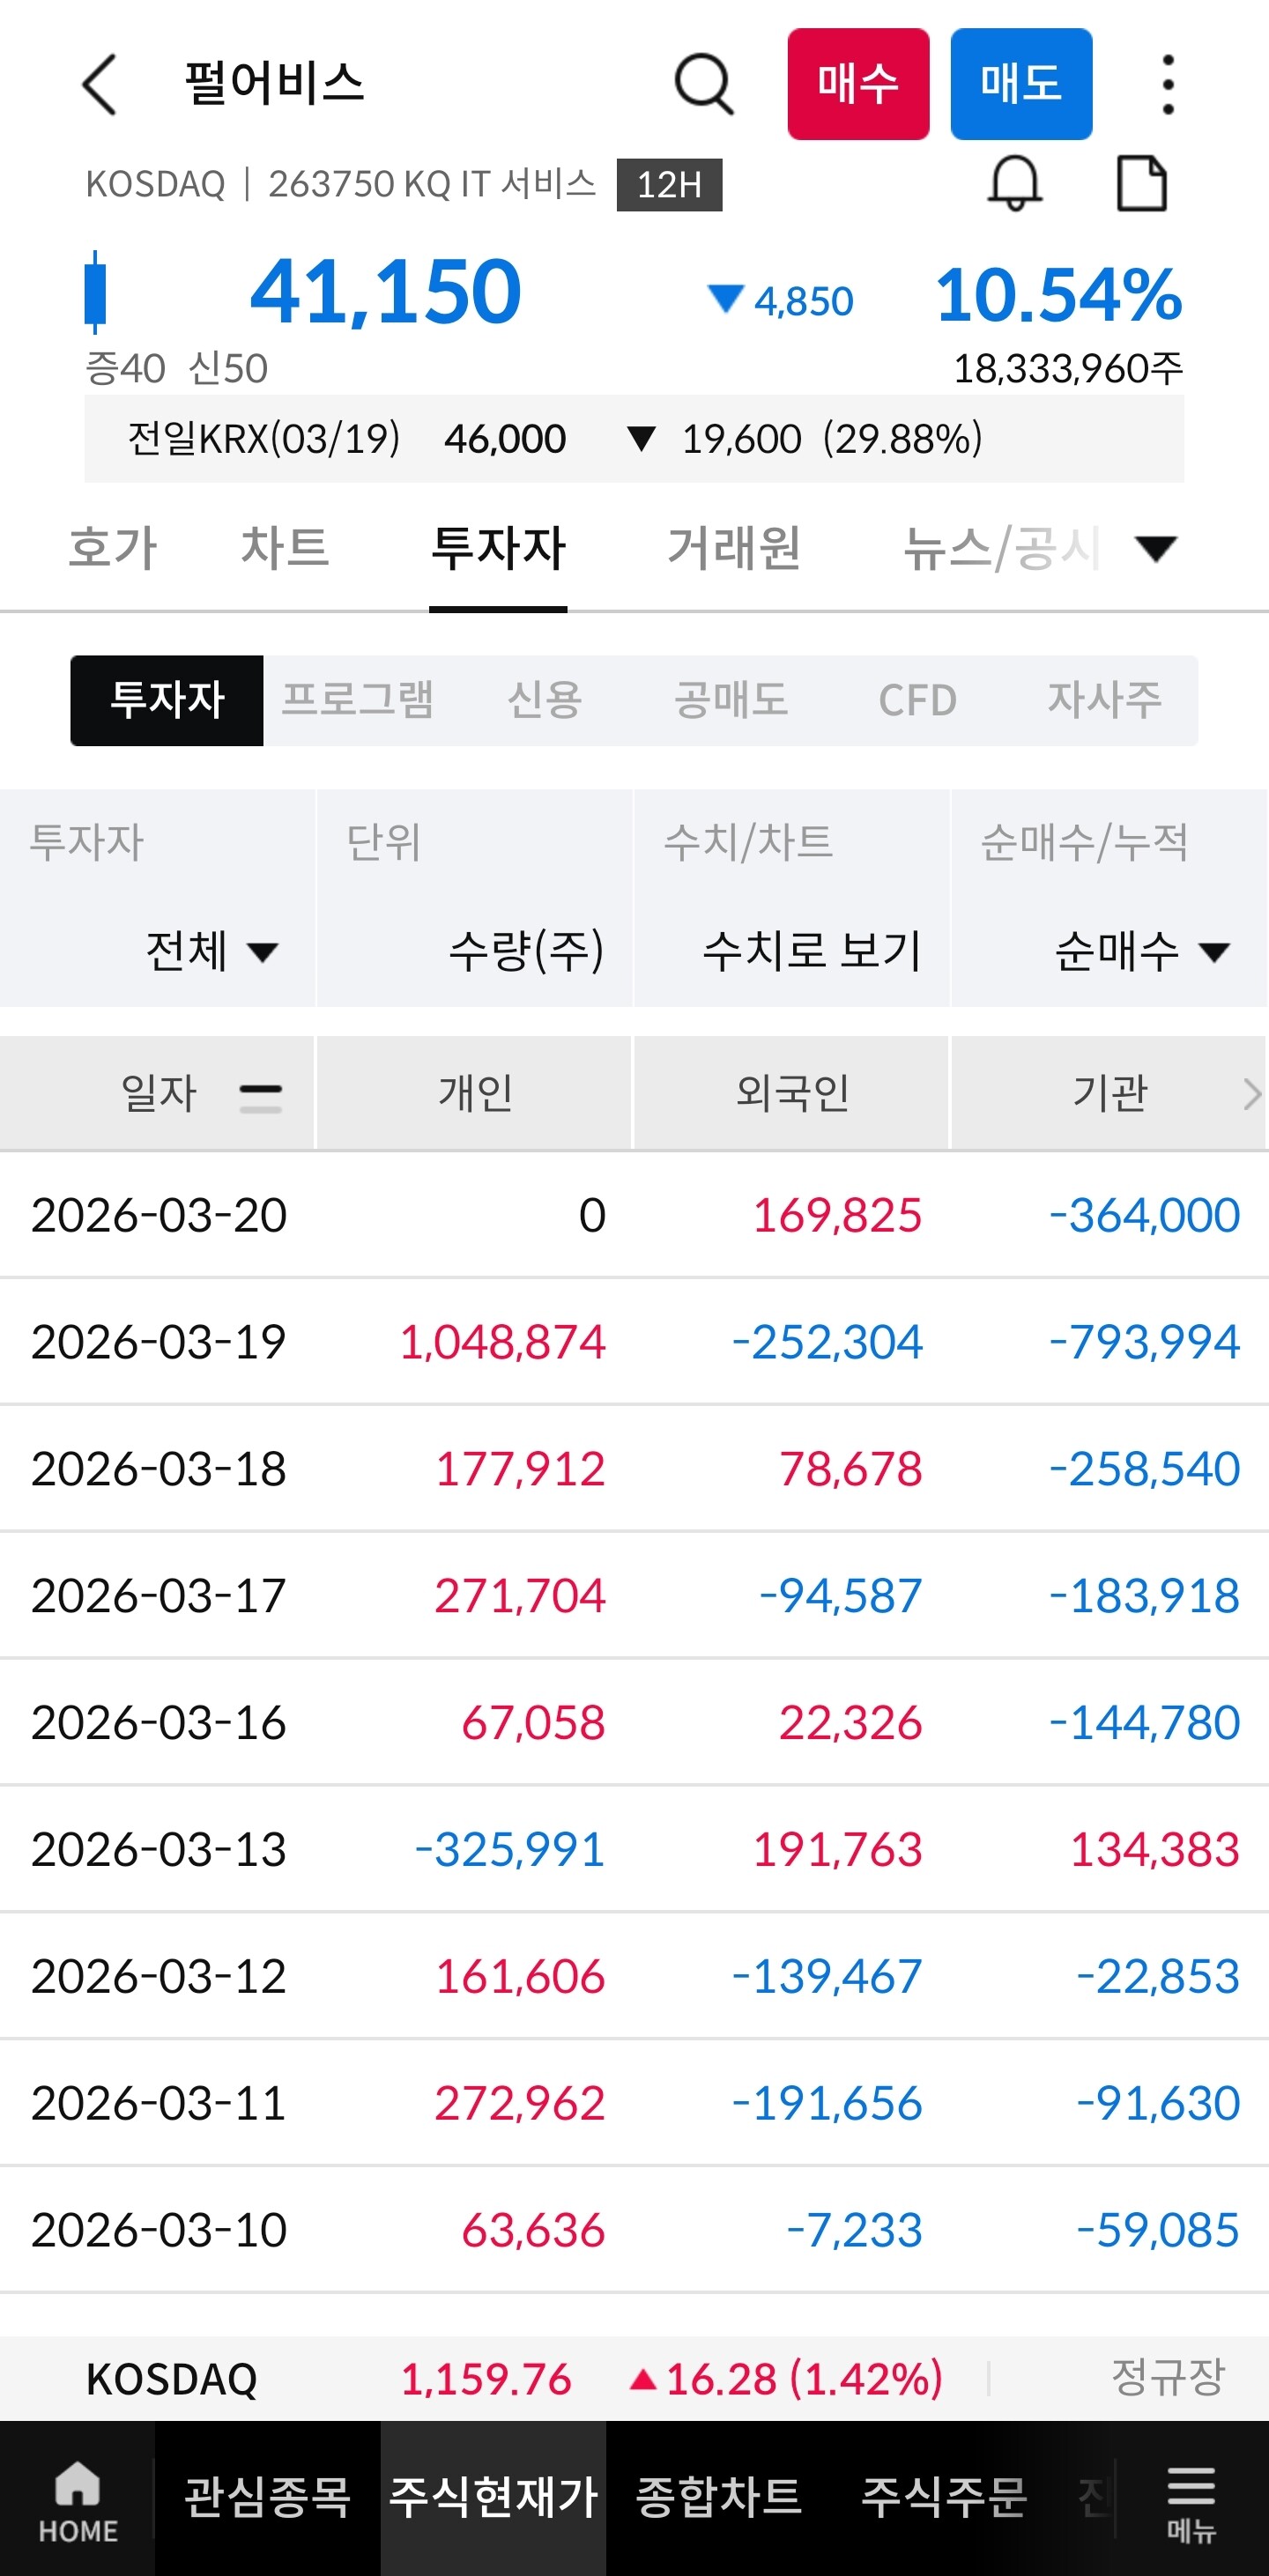Open the 순매수 dropdown
1269x2576 pixels.
1141,950
